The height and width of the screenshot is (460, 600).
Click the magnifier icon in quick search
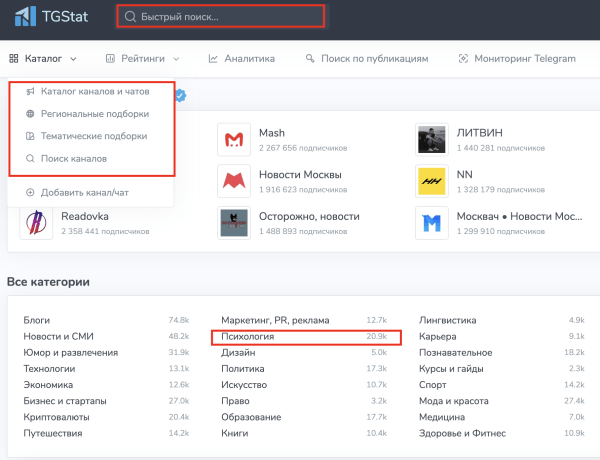tap(130, 16)
